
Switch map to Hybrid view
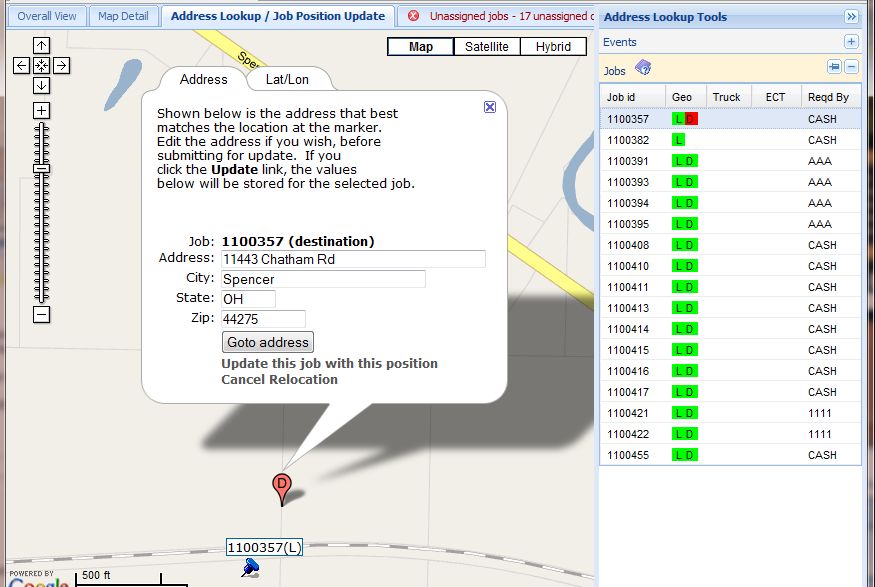point(553,47)
